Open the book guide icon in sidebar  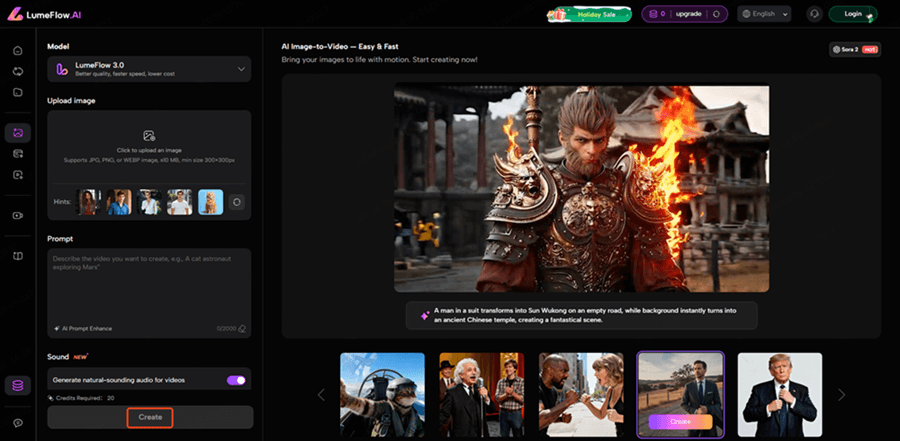coord(17,256)
